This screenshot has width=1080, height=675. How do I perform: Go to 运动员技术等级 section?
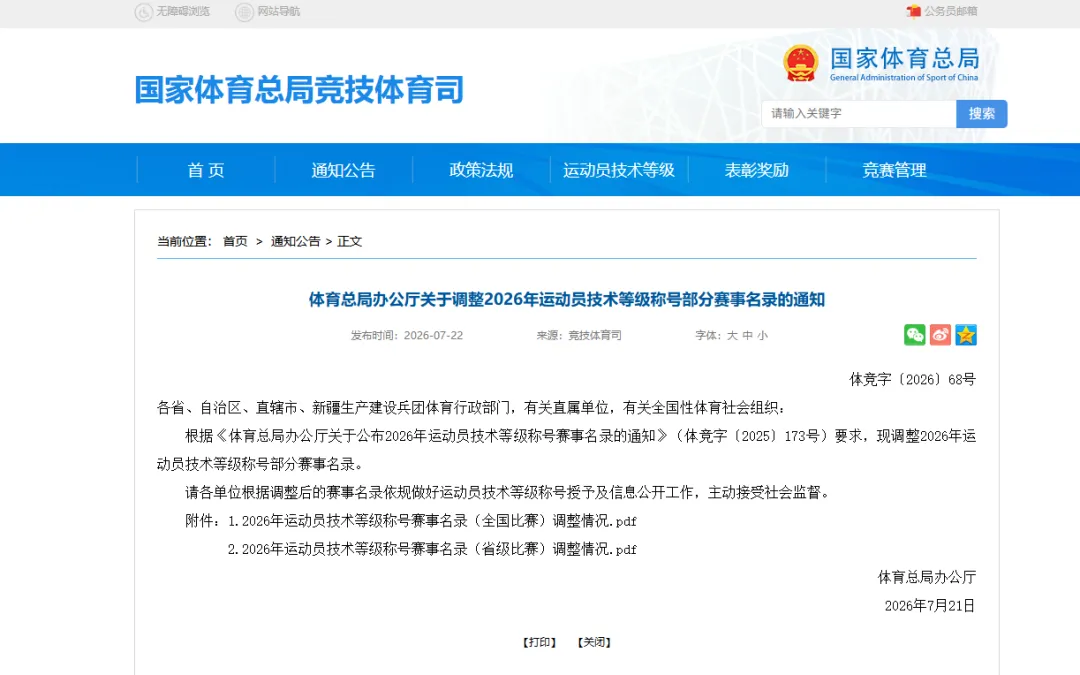click(619, 170)
